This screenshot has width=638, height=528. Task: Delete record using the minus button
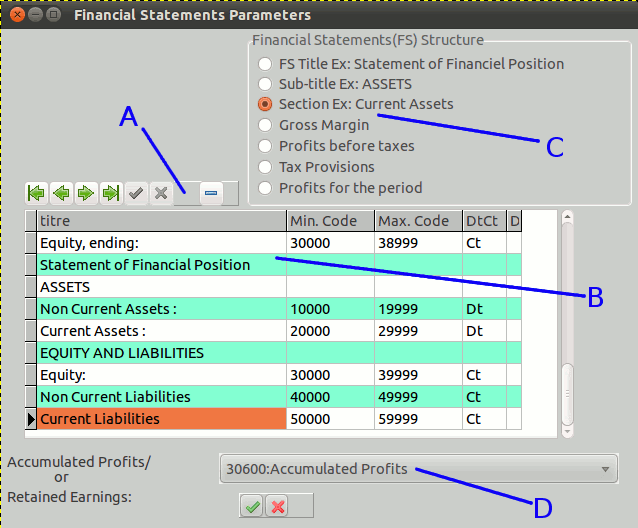tap(211, 193)
